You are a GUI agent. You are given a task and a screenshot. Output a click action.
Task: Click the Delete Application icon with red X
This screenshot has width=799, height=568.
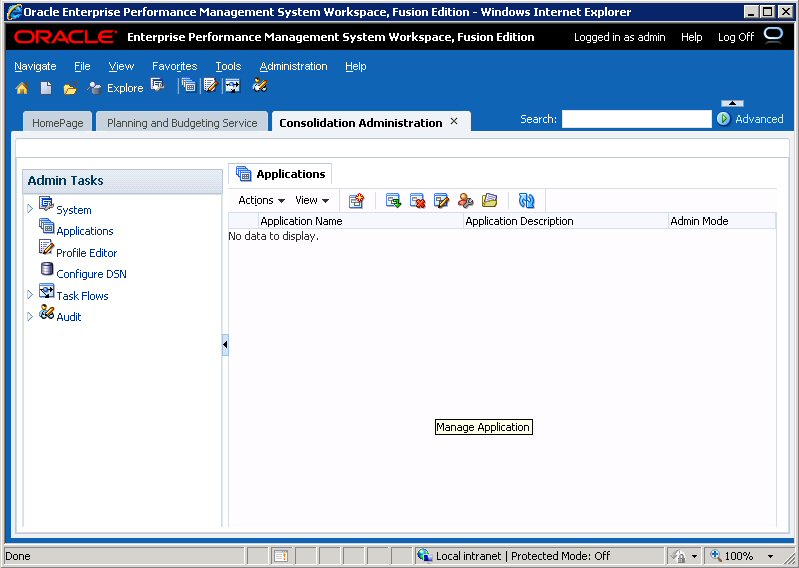417,200
